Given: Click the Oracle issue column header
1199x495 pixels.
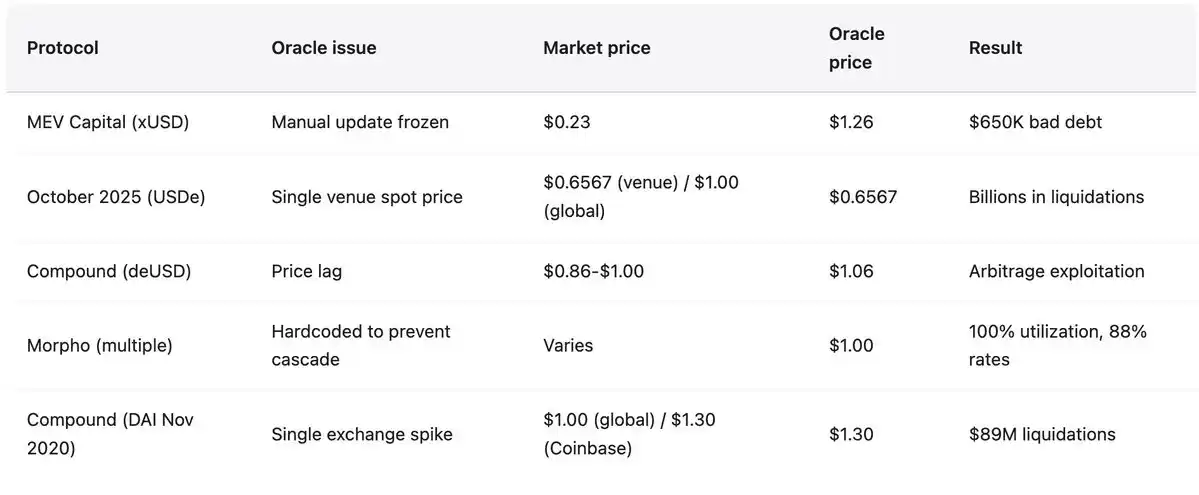Looking at the screenshot, I should [324, 48].
